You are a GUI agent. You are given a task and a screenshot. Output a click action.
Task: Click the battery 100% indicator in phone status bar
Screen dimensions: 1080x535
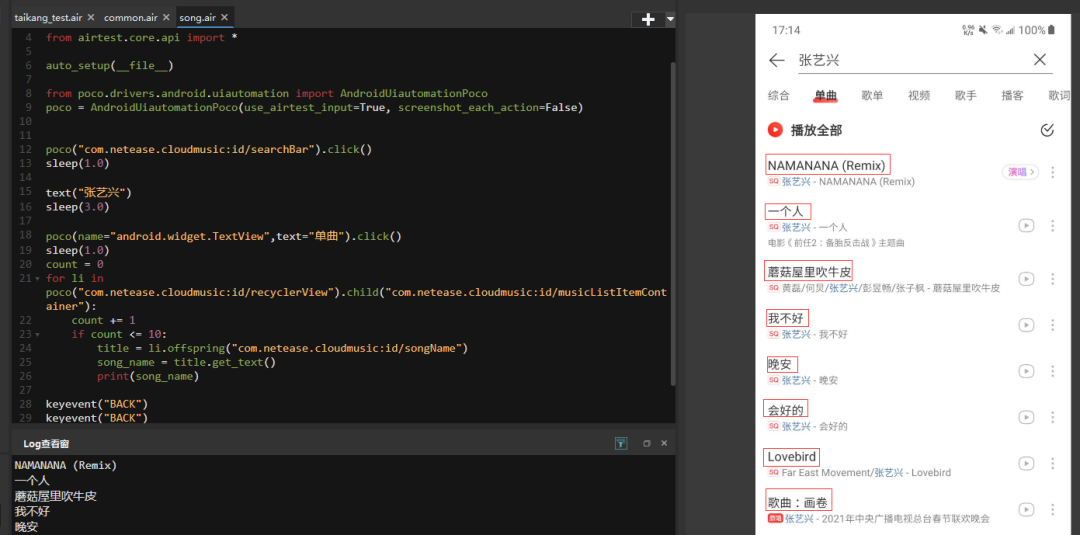(x=1037, y=30)
